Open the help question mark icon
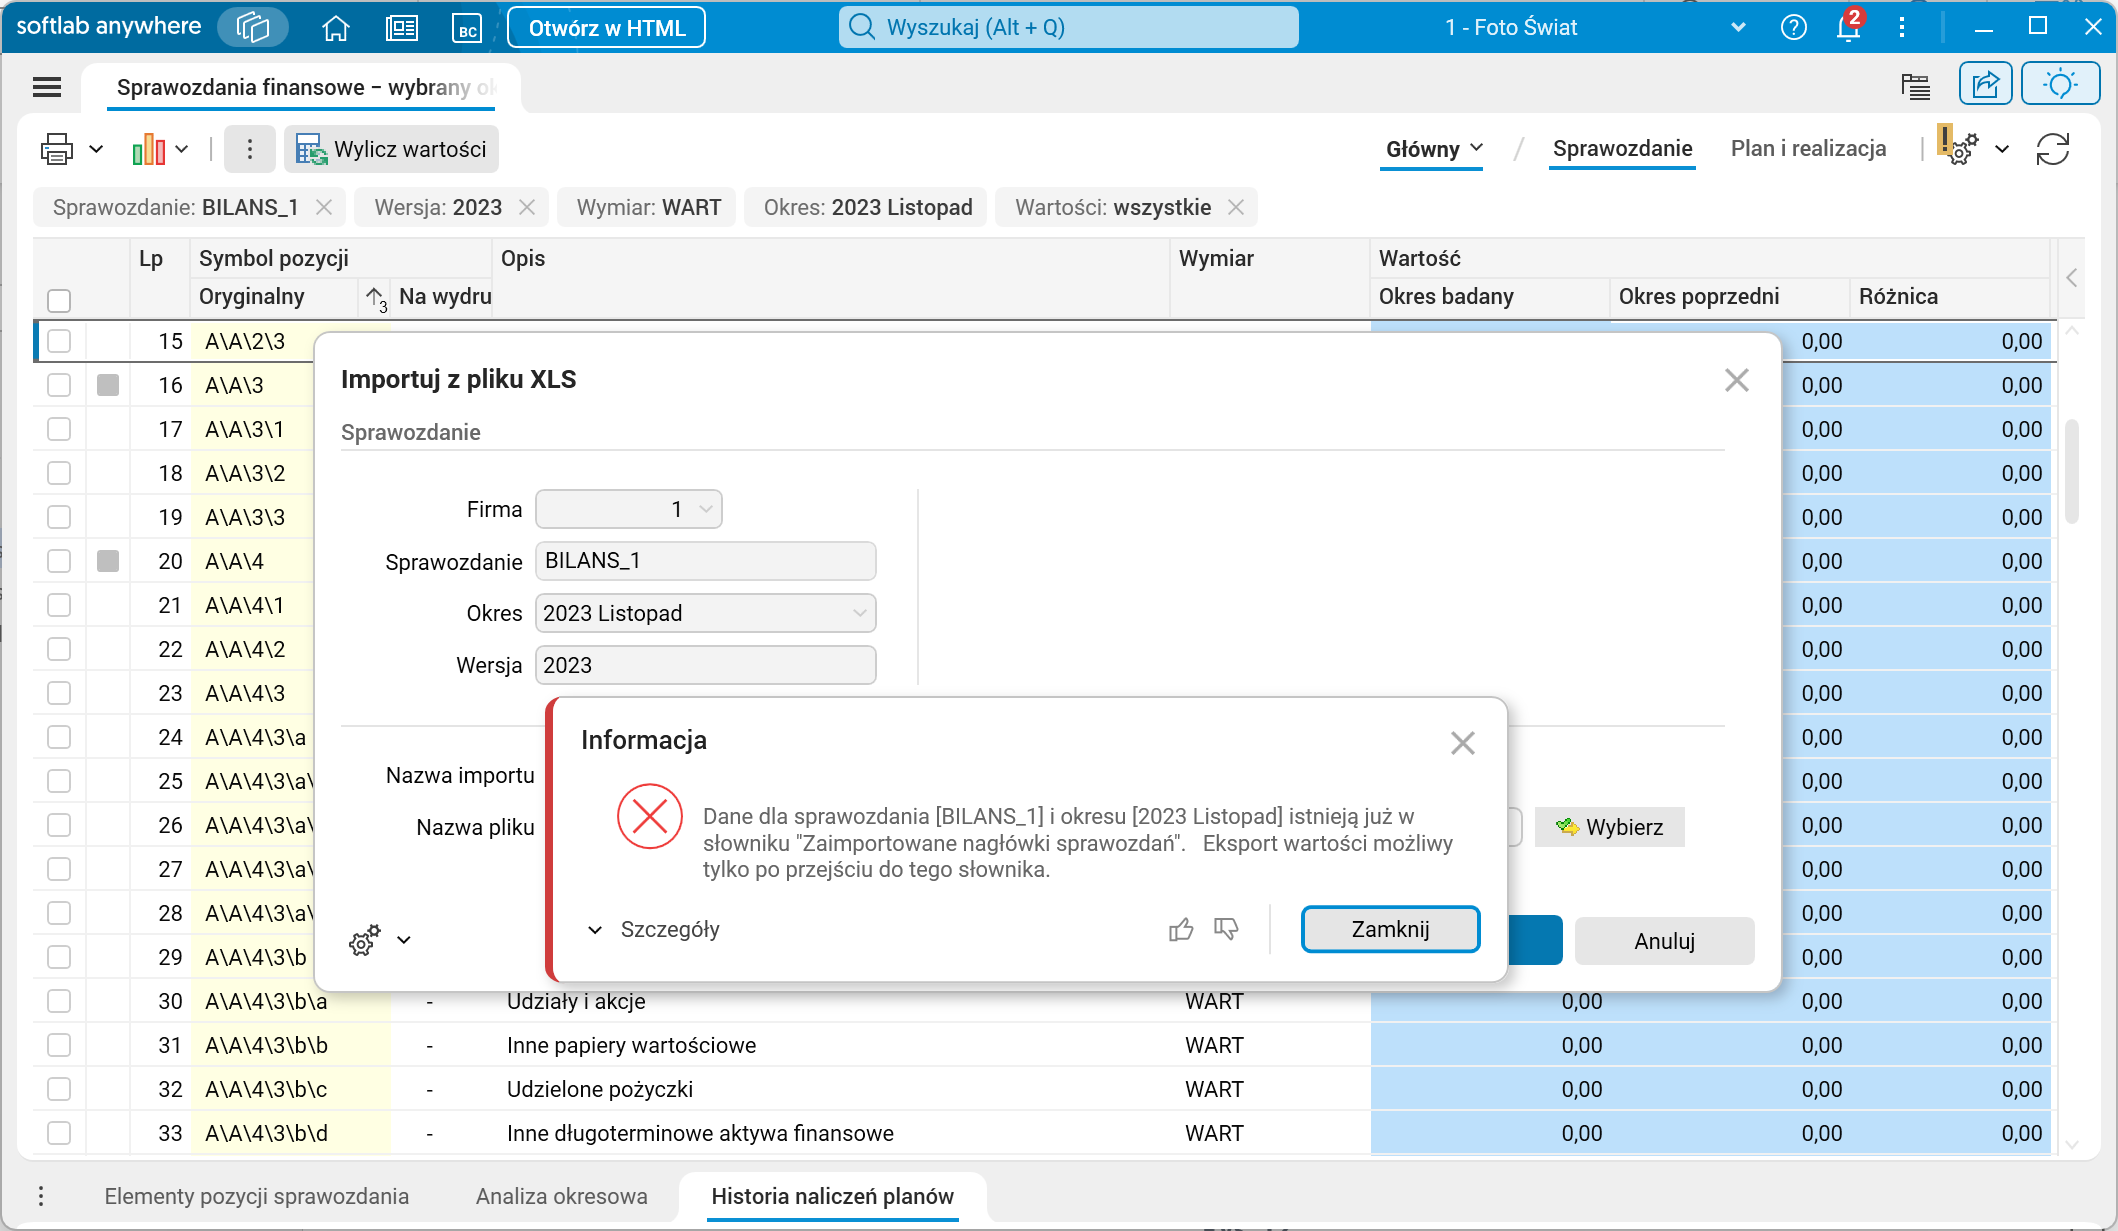 1794,28
